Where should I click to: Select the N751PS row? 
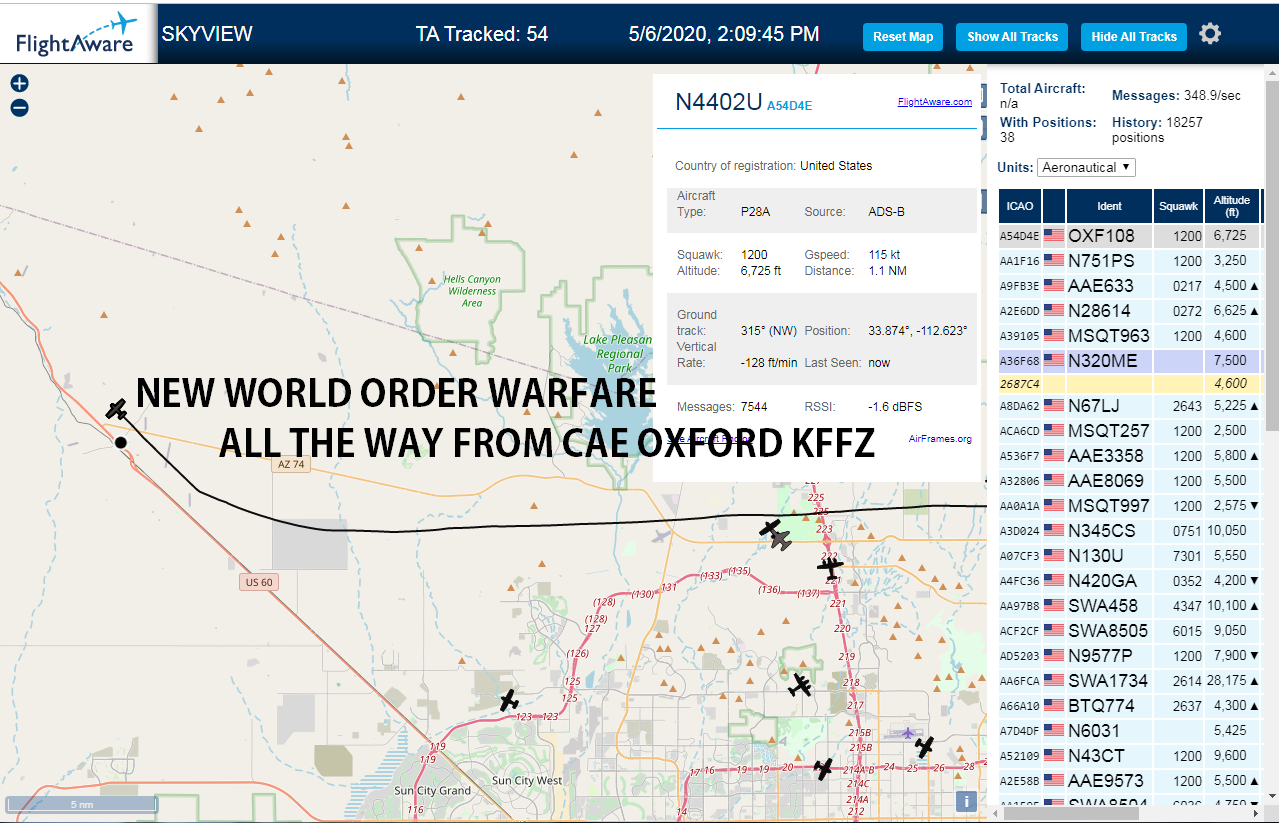click(1130, 261)
